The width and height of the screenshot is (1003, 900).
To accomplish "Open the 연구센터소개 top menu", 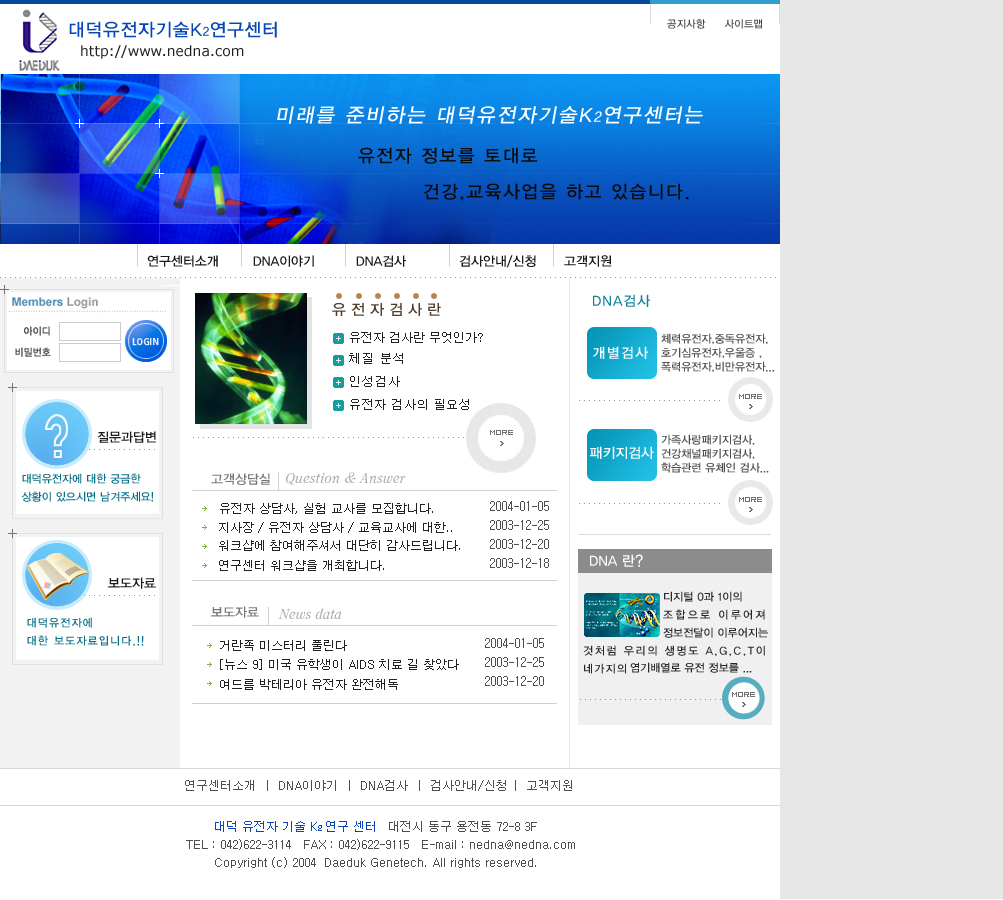I will (x=183, y=261).
